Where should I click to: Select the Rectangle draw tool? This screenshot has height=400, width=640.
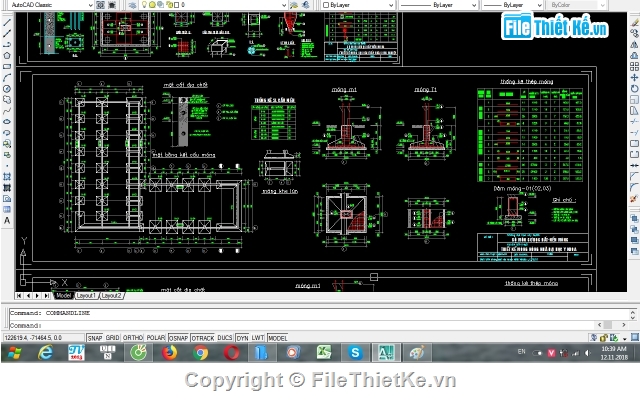7,67
